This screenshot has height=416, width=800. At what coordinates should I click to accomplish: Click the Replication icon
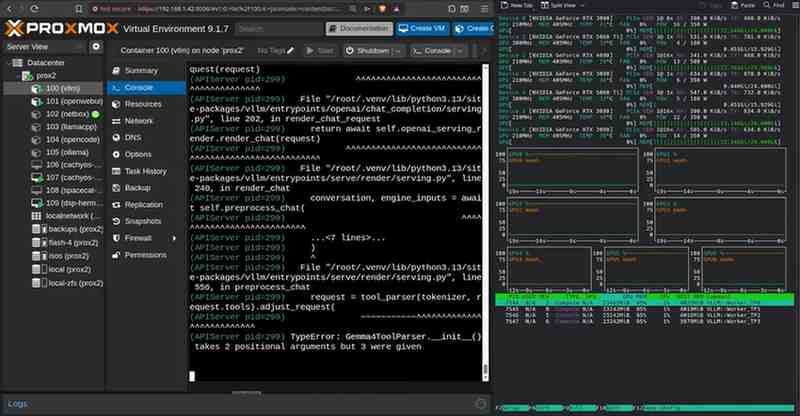[116, 205]
